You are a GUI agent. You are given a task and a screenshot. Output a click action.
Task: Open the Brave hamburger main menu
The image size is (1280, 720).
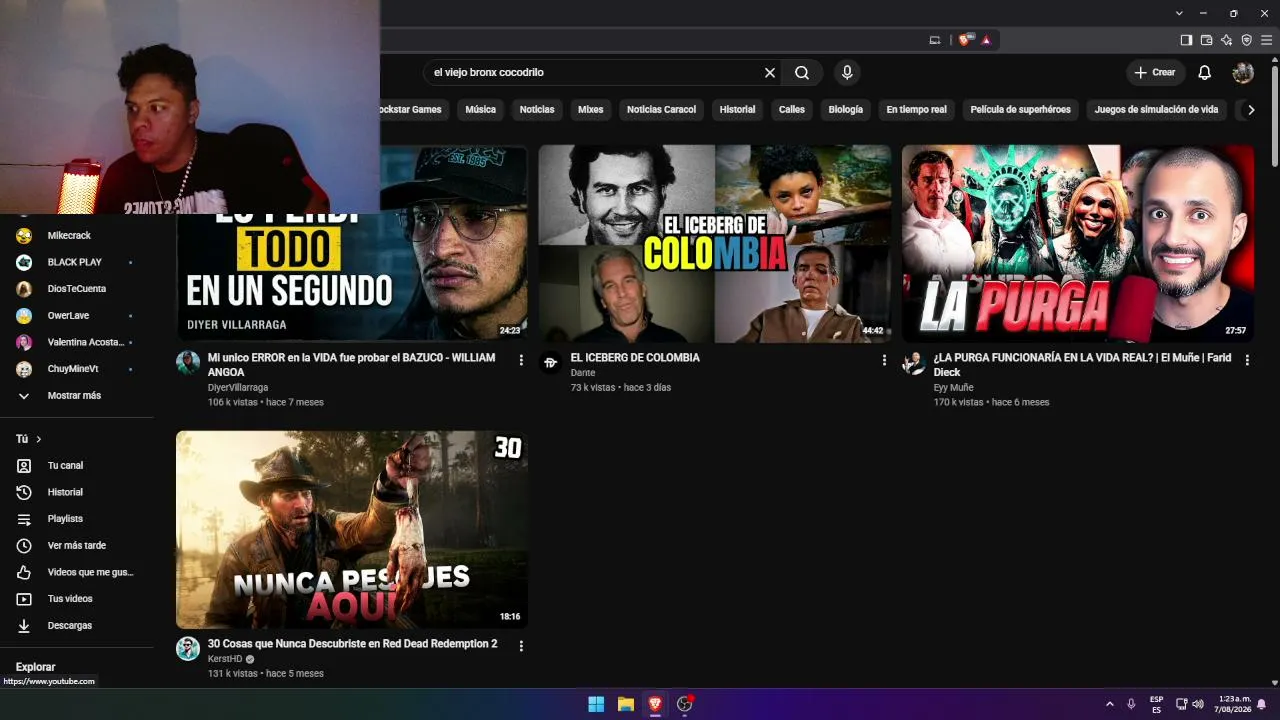pyautogui.click(x=1267, y=40)
